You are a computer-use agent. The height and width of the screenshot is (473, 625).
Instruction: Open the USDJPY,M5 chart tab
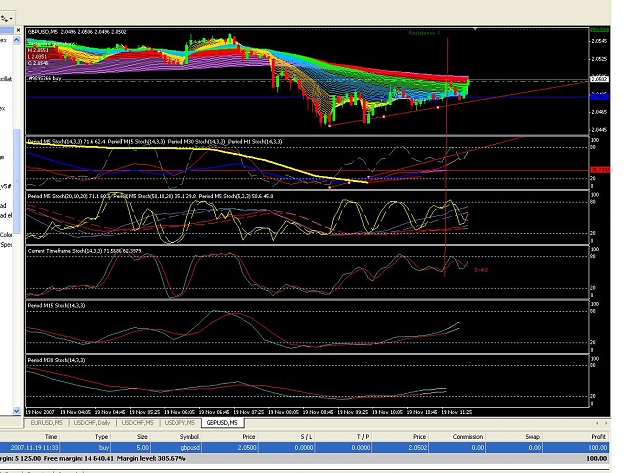(180, 422)
